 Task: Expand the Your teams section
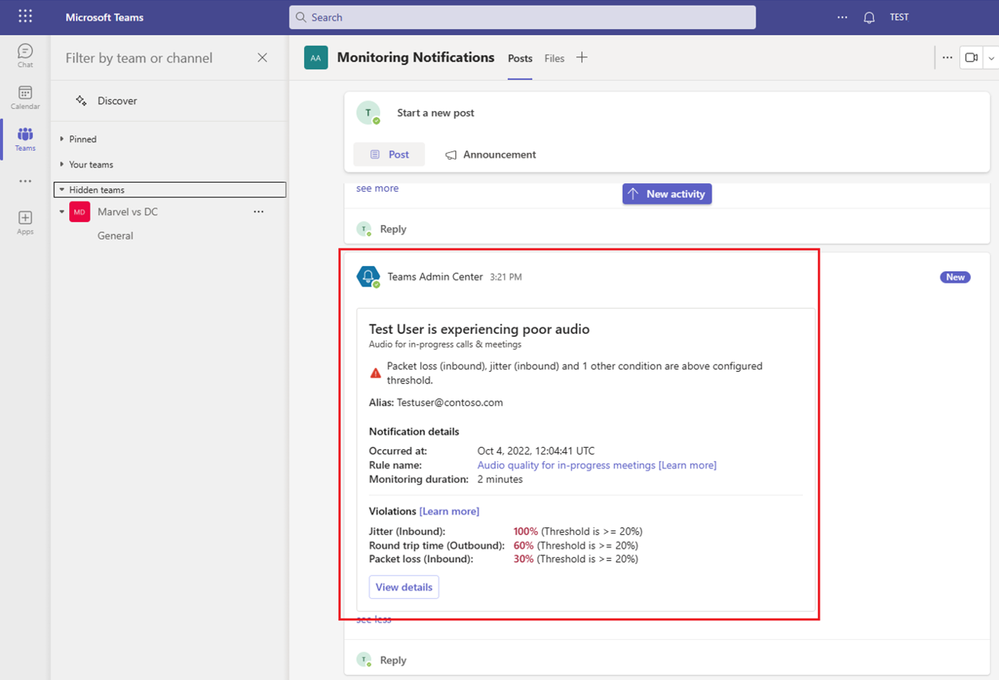(x=62, y=164)
